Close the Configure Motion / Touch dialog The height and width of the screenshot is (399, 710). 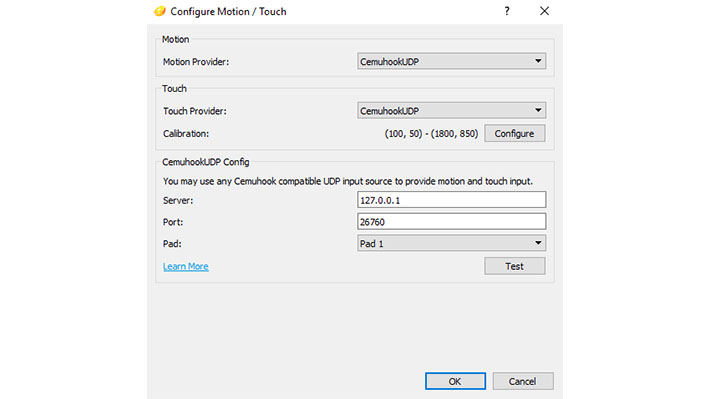point(544,11)
